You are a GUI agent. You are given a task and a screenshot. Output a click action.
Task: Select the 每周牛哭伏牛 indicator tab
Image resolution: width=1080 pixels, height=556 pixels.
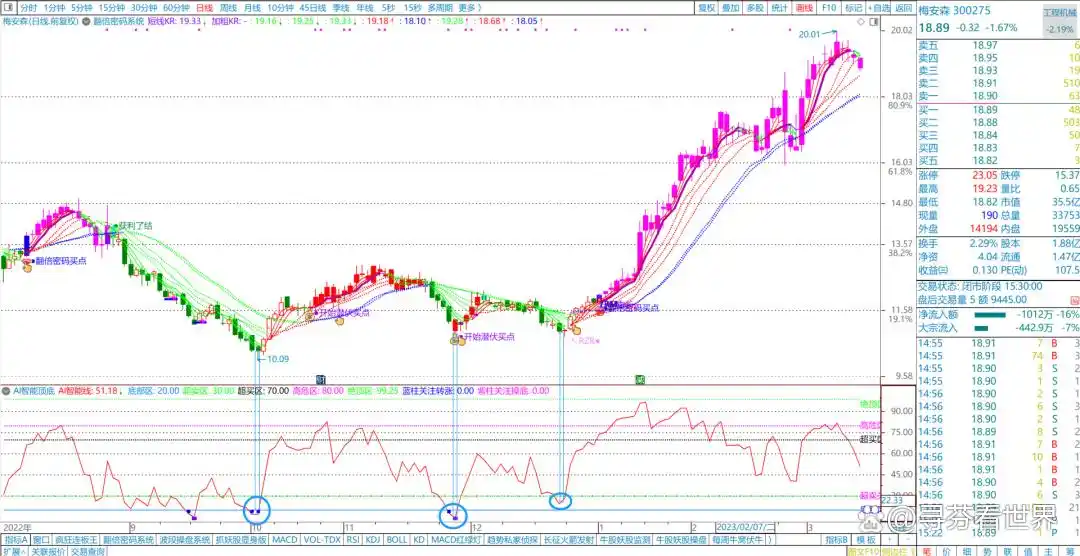(x=738, y=539)
